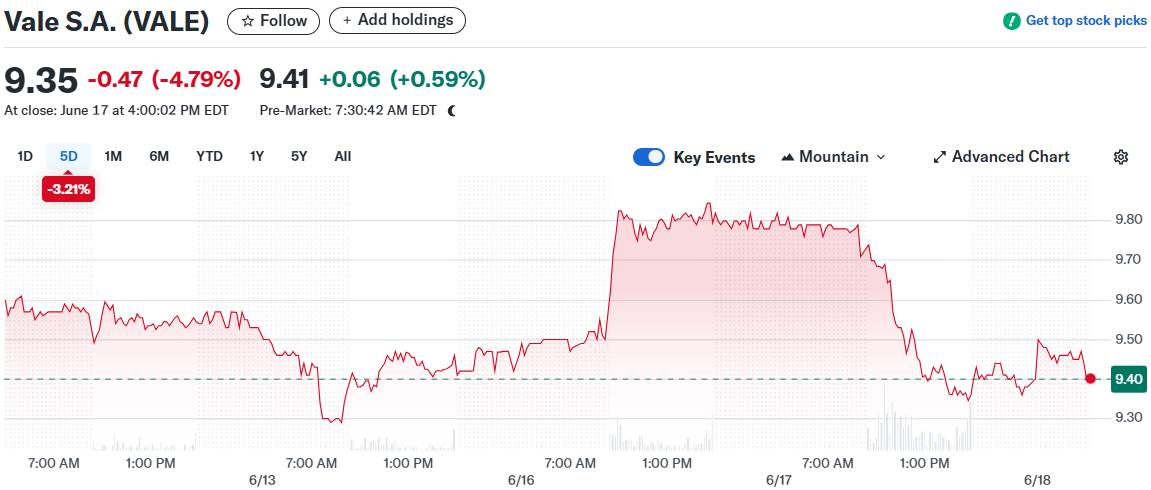Screen dimensions: 1151x490
Task: Open the Advanced Chart link
Action: tap(1001, 157)
